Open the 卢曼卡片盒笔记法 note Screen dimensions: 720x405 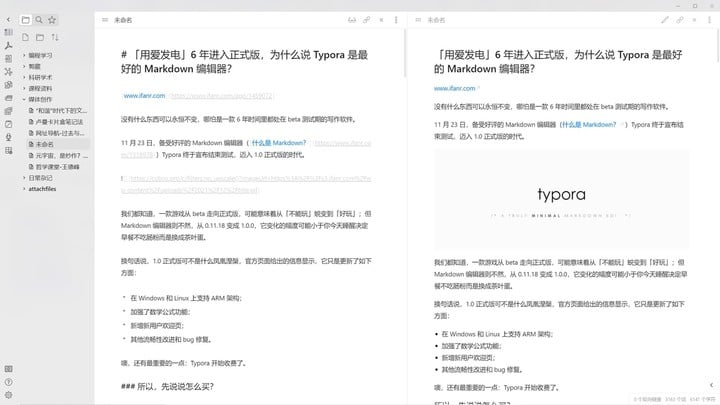(56, 122)
